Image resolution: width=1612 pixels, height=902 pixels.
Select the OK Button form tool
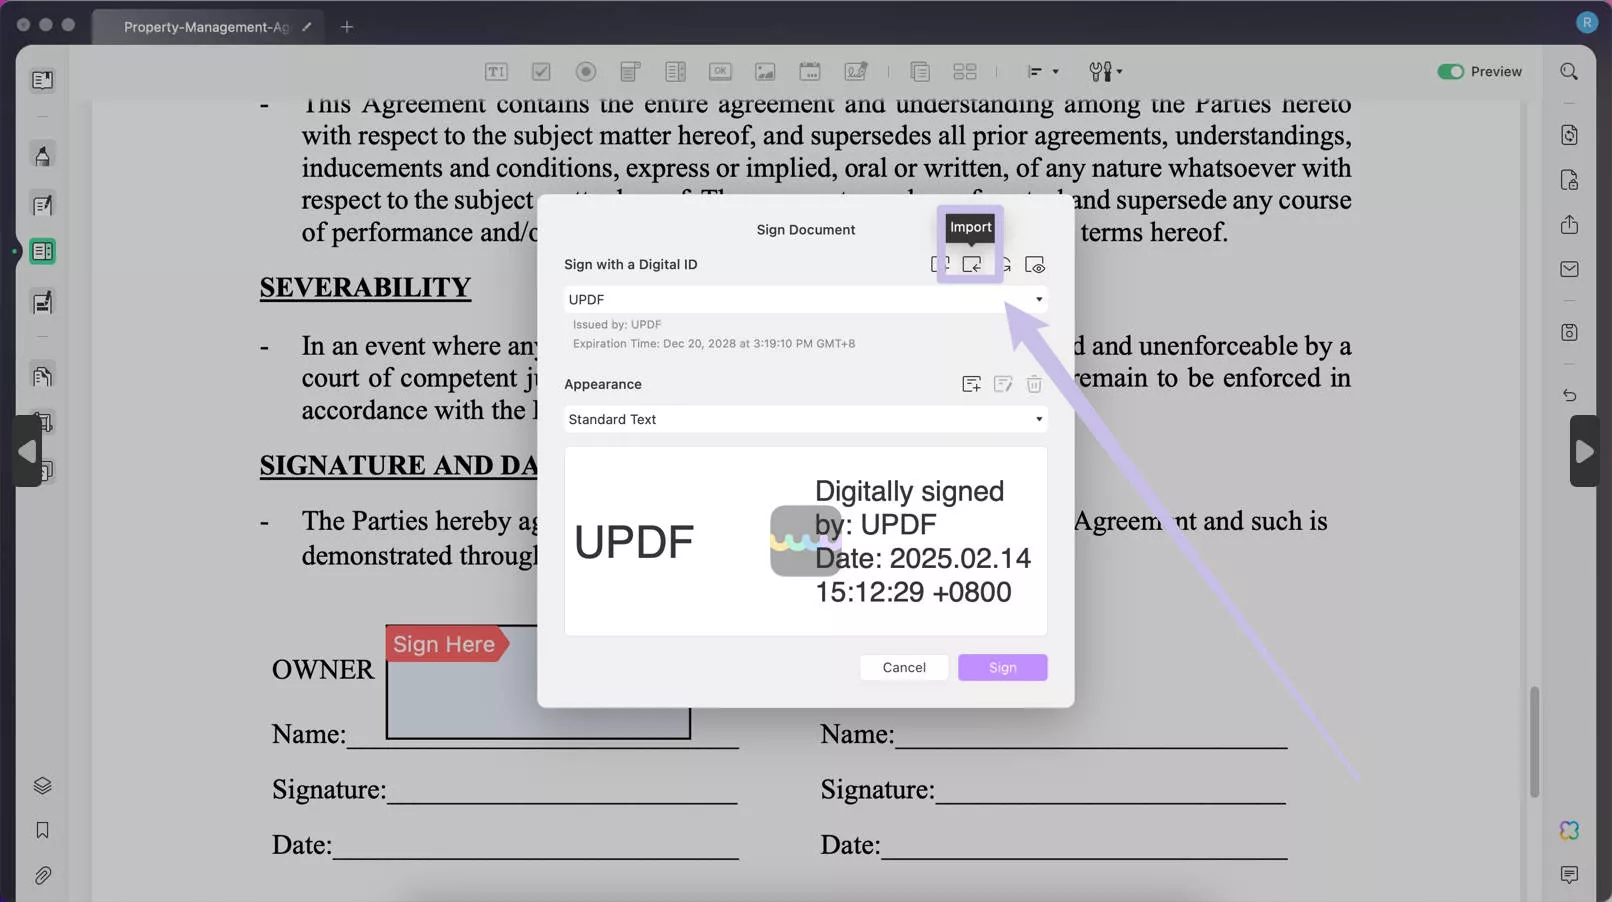tap(720, 71)
